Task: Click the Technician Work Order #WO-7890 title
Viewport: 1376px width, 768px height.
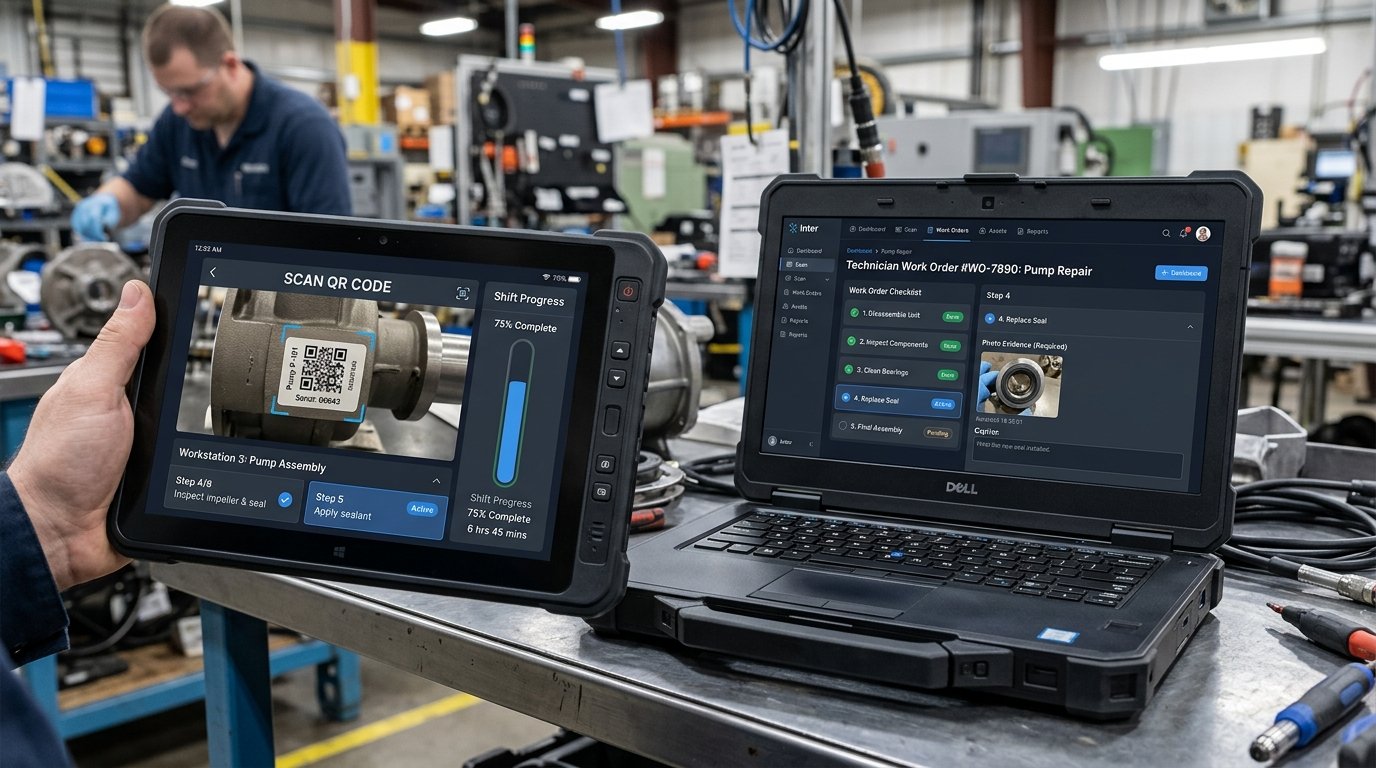Action: click(969, 269)
